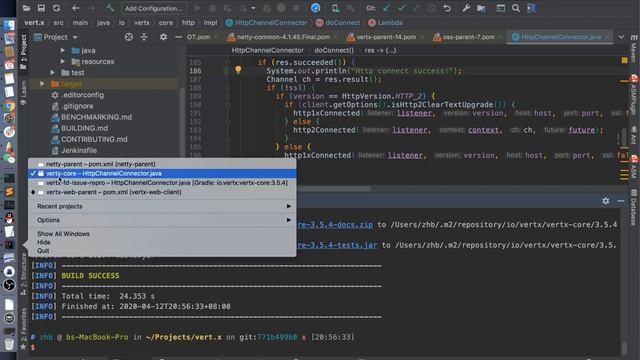Open Project Structure folder icon
640x360 pixels.
point(482,8)
